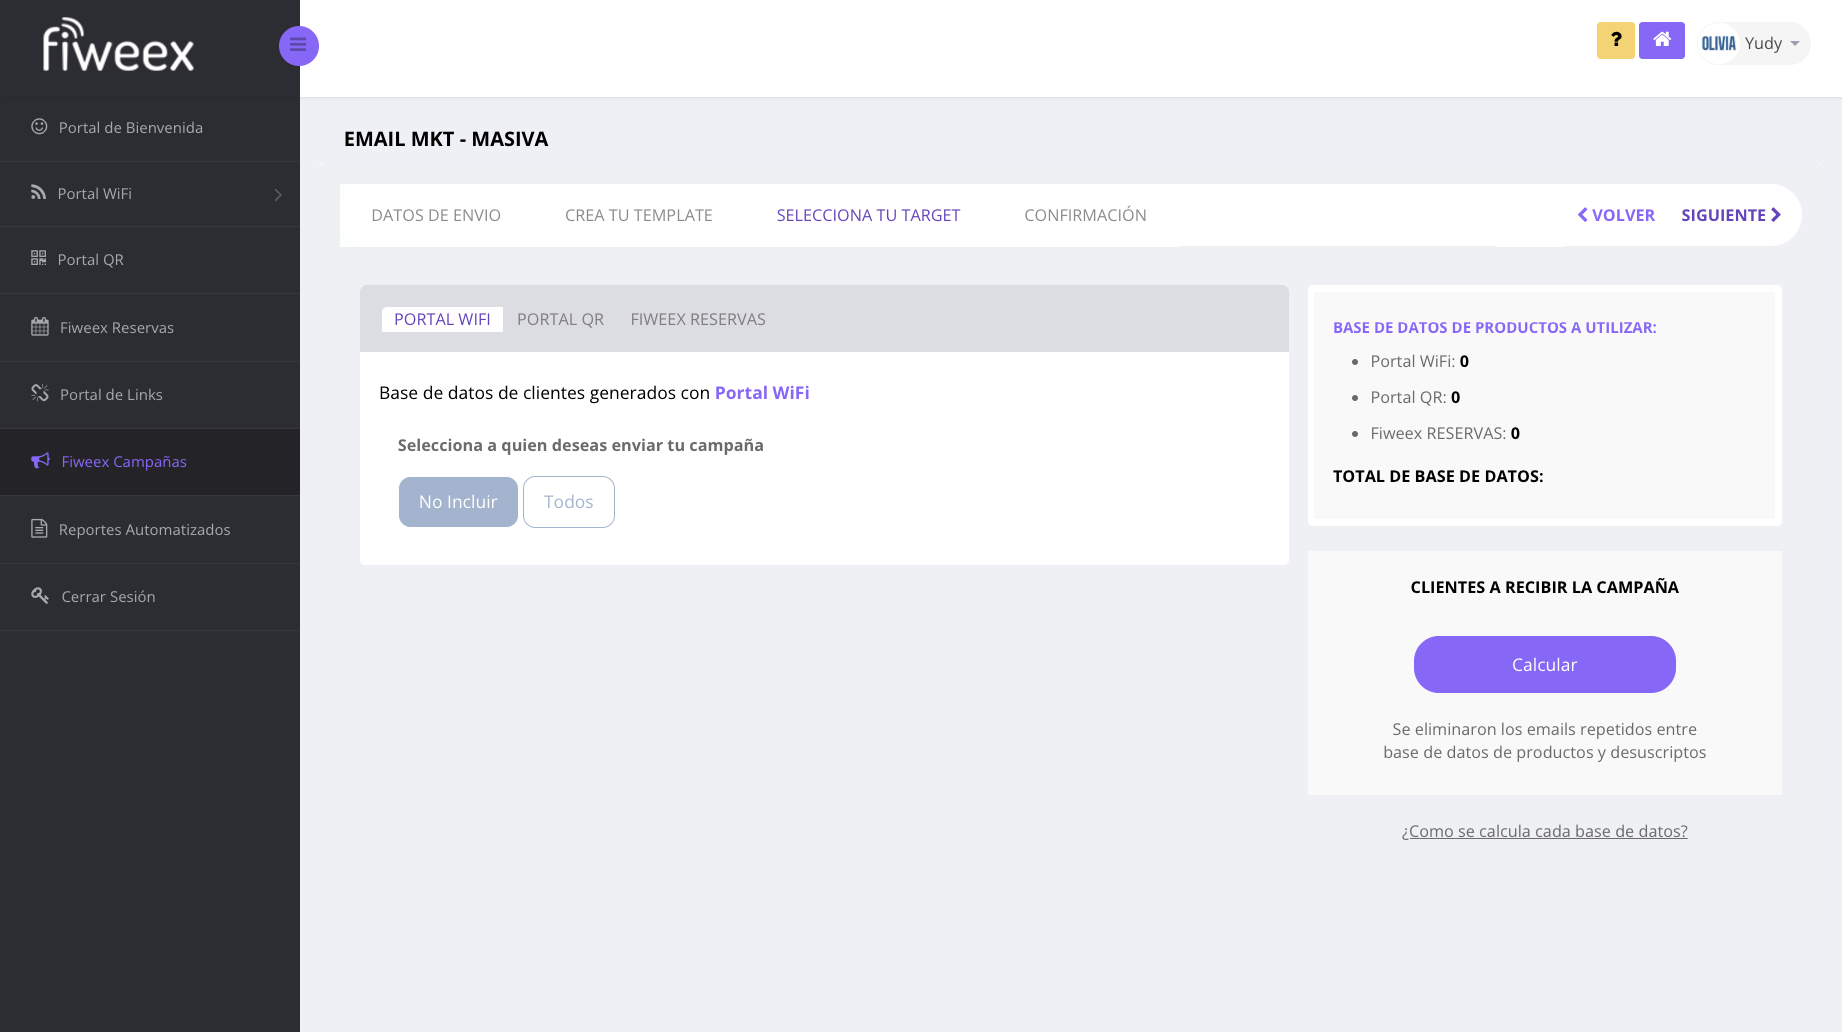Select the Todos option
Viewport: 1842px width, 1032px height.
click(568, 502)
